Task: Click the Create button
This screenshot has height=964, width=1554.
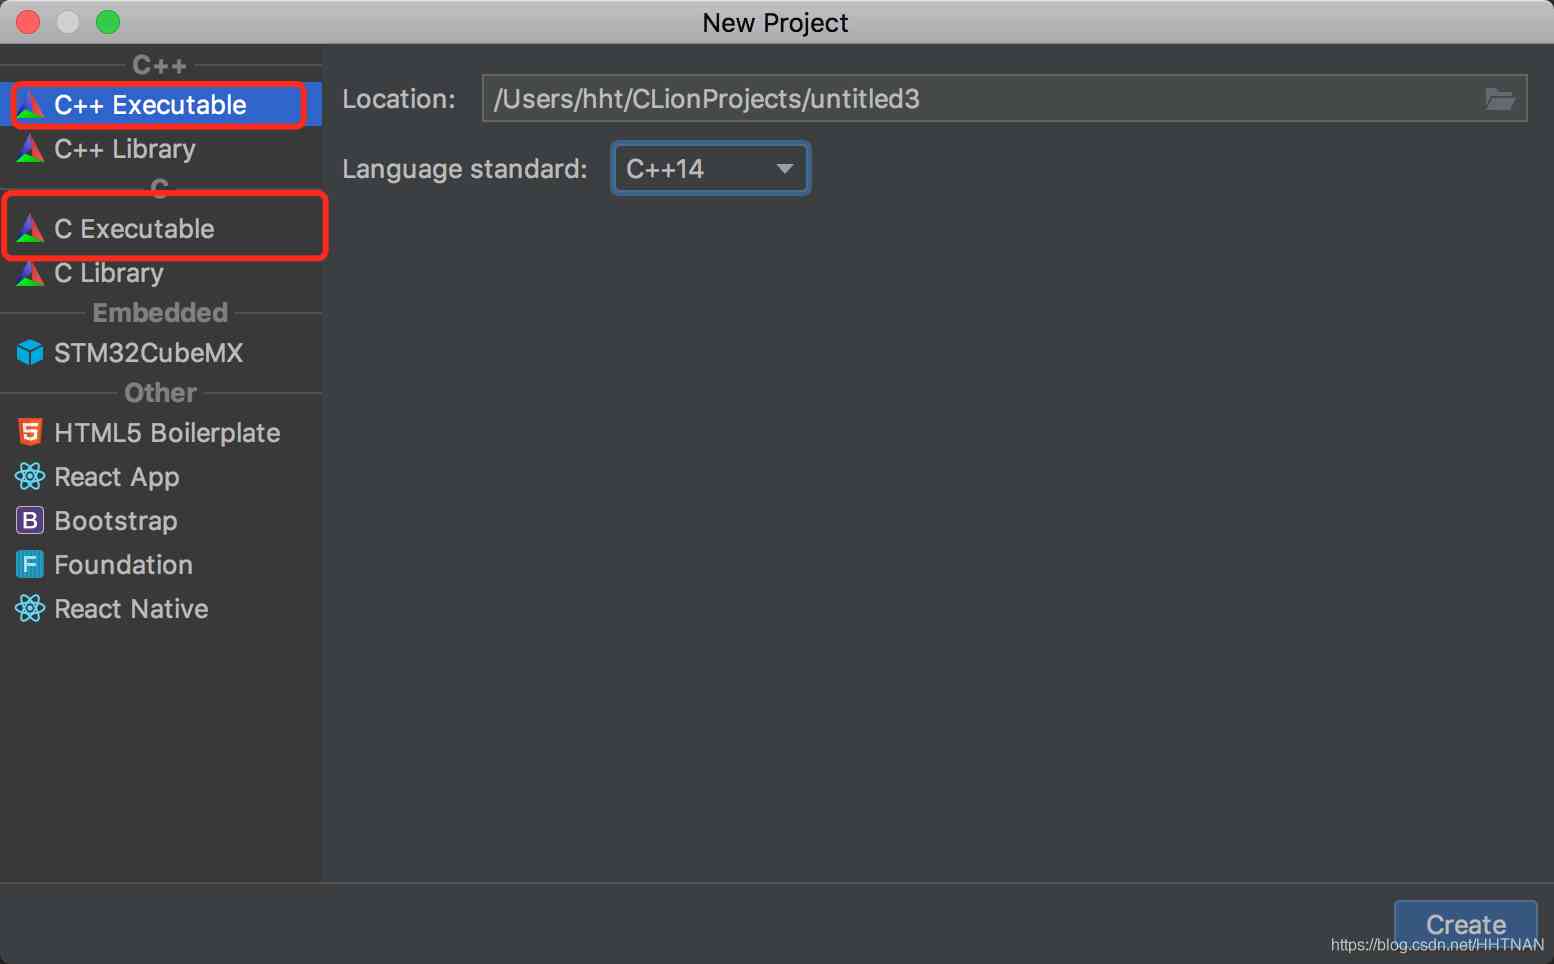Action: 1465,925
